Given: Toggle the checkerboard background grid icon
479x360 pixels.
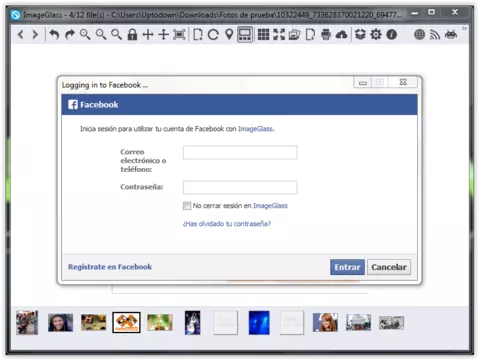Looking at the screenshot, I should (x=263, y=35).
